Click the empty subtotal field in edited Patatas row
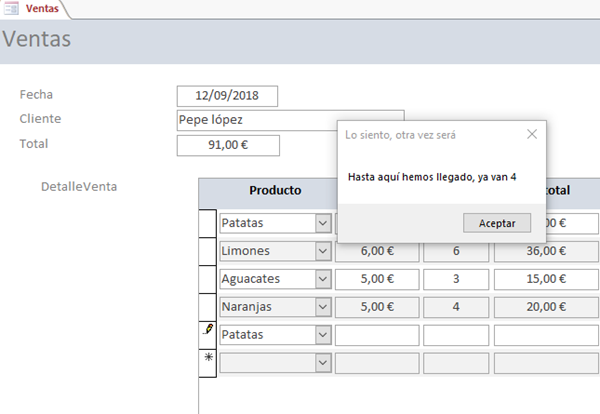The width and height of the screenshot is (600, 414). pos(546,335)
